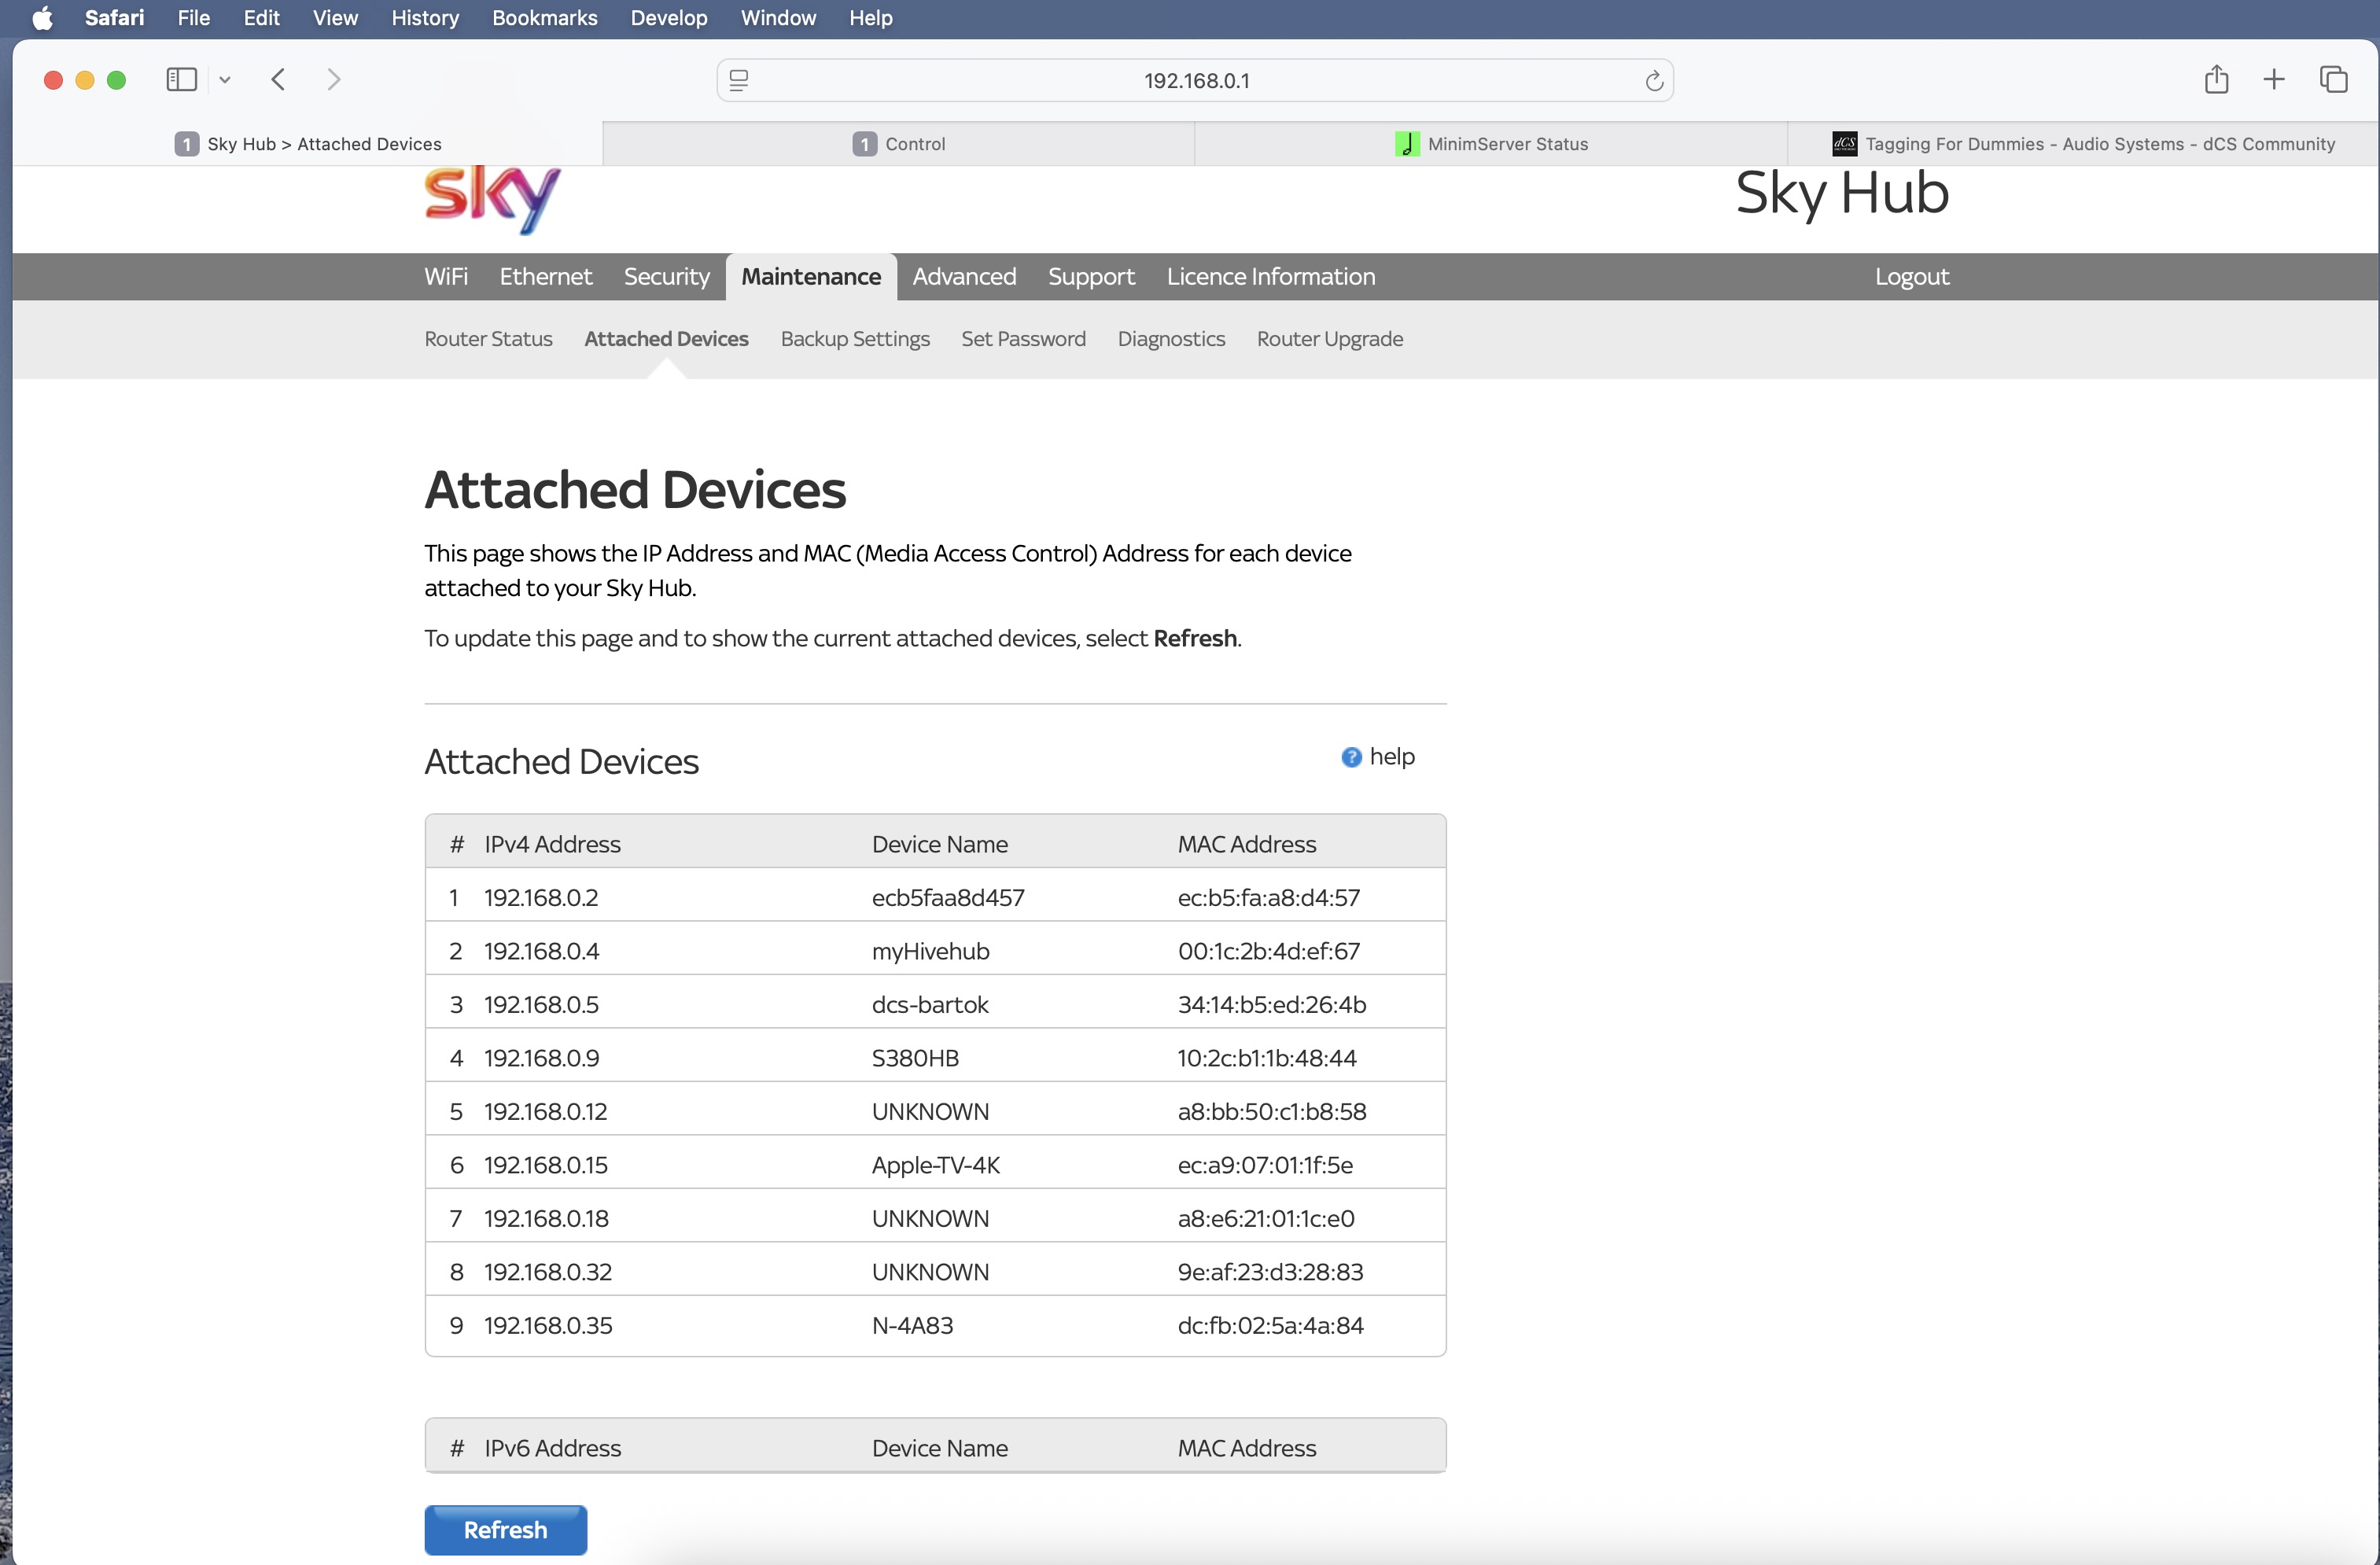
Task: Select the Maintenance section
Action: point(811,276)
